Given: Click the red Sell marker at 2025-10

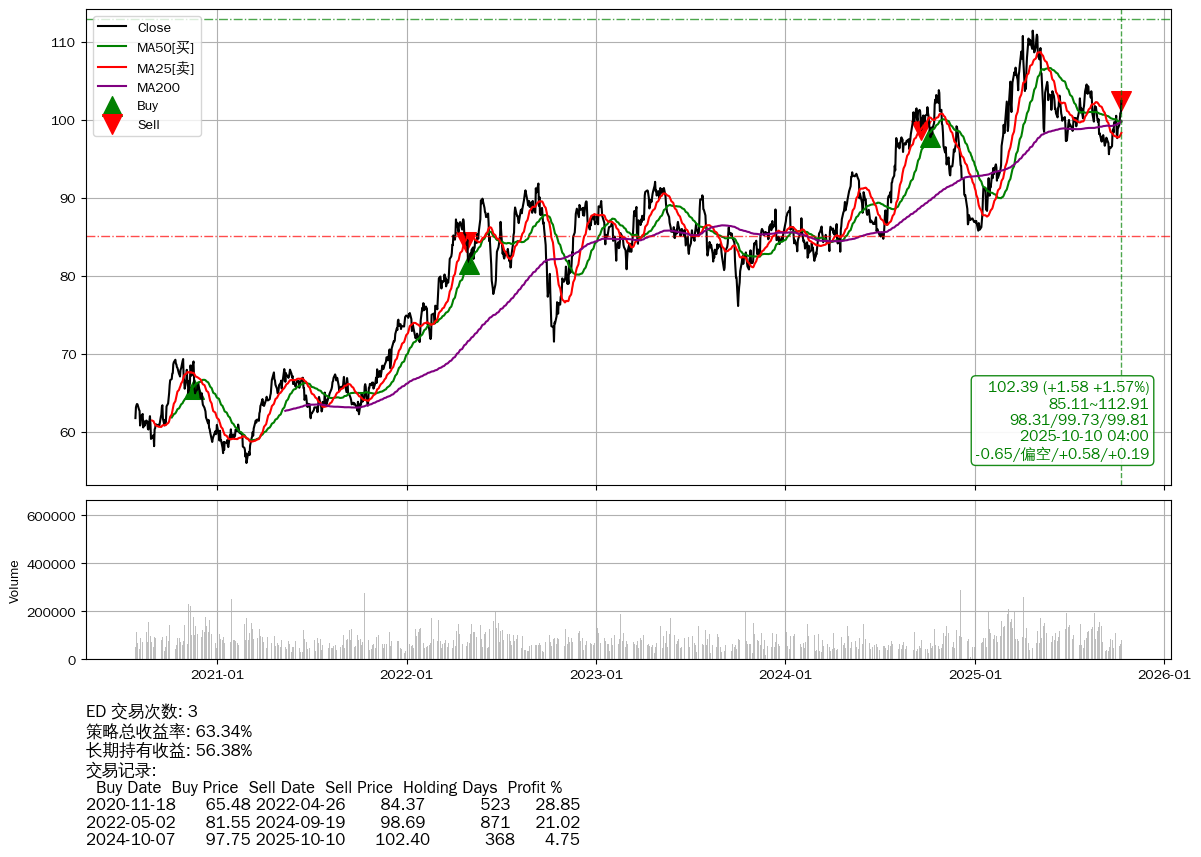Looking at the screenshot, I should point(1121,101).
